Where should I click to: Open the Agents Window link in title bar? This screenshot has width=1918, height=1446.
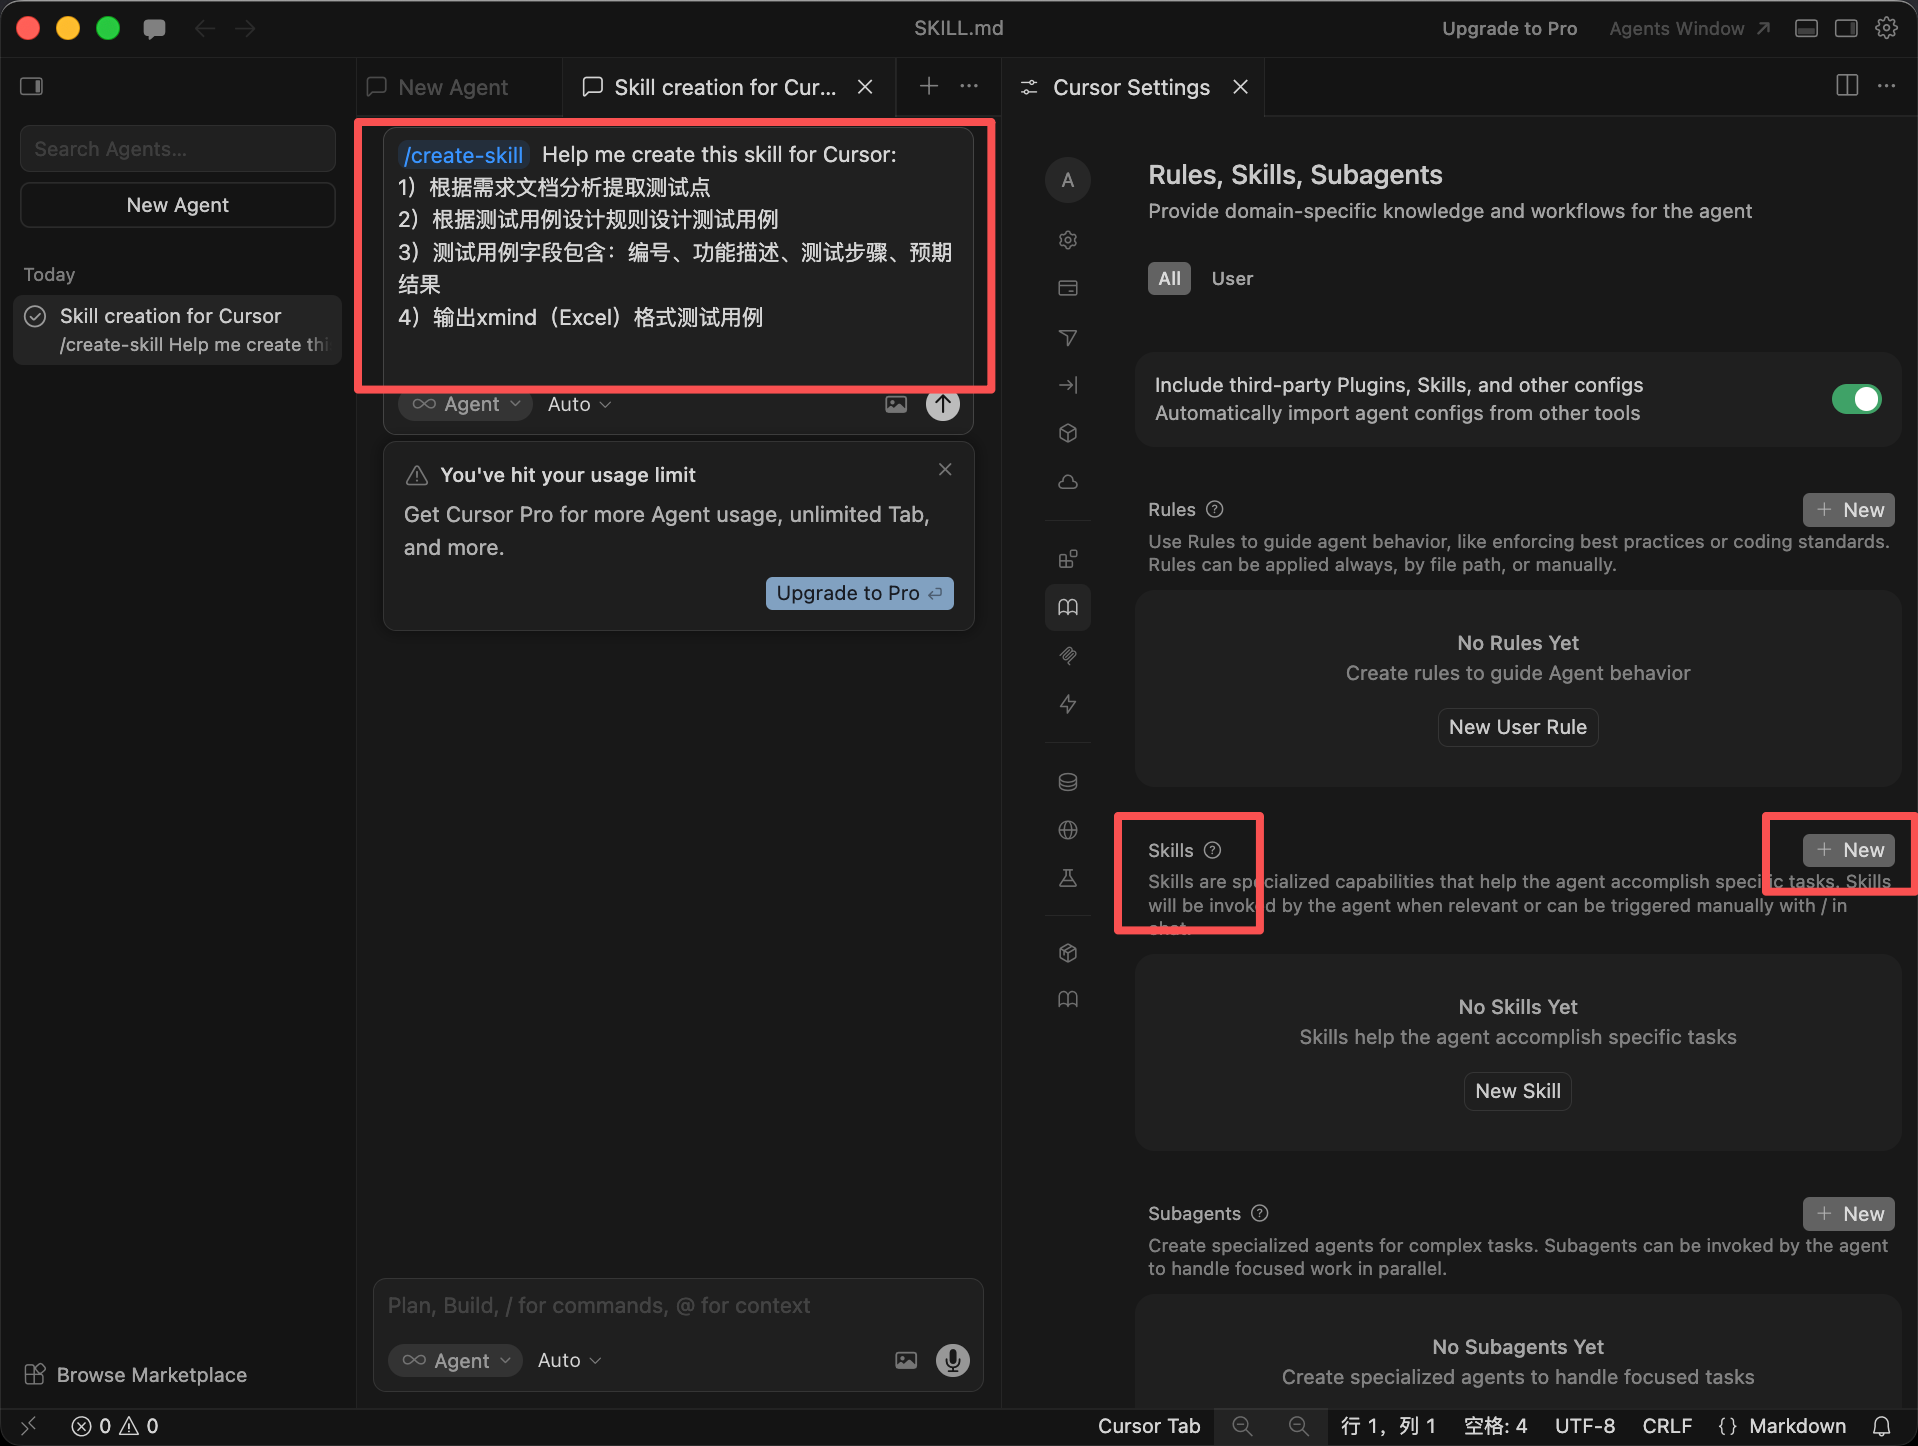point(1689,29)
